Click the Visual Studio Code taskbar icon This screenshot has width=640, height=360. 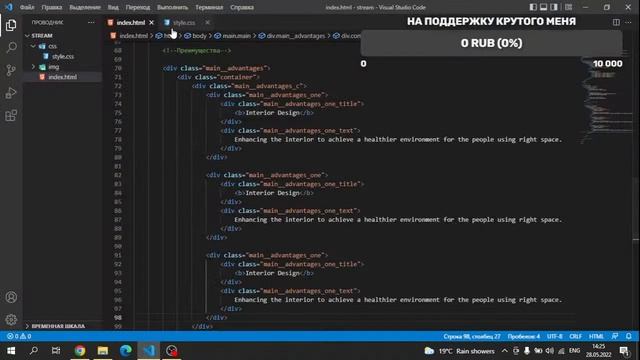pyautogui.click(x=149, y=351)
